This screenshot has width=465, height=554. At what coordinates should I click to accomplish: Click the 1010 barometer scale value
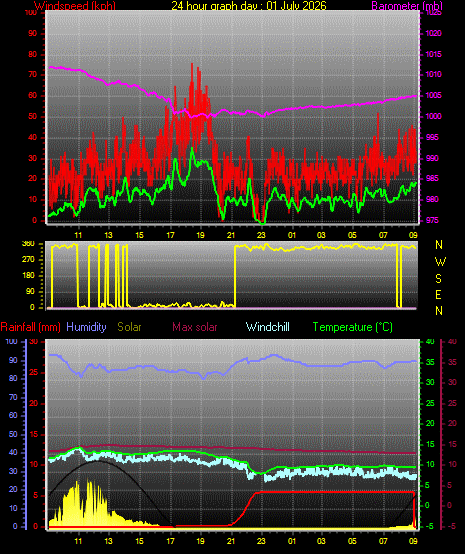pyautogui.click(x=434, y=75)
